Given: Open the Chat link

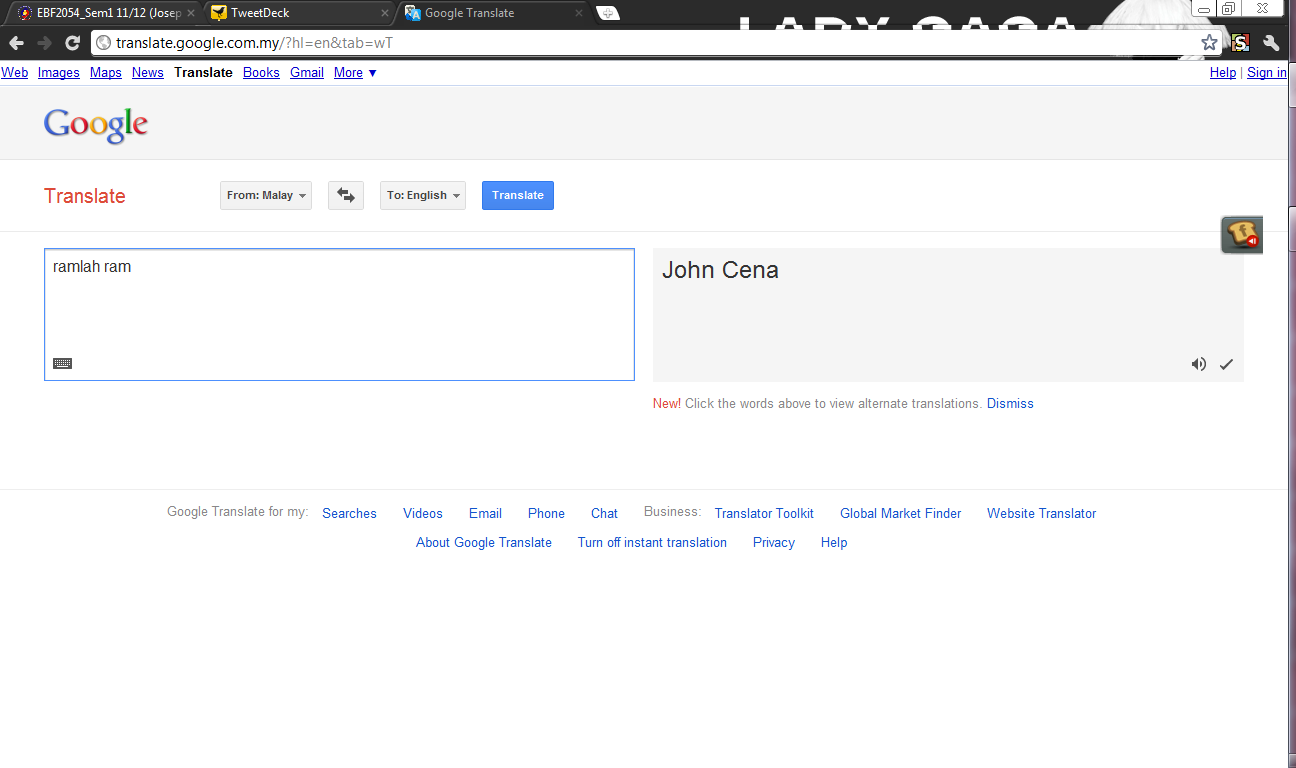Looking at the screenshot, I should [604, 513].
